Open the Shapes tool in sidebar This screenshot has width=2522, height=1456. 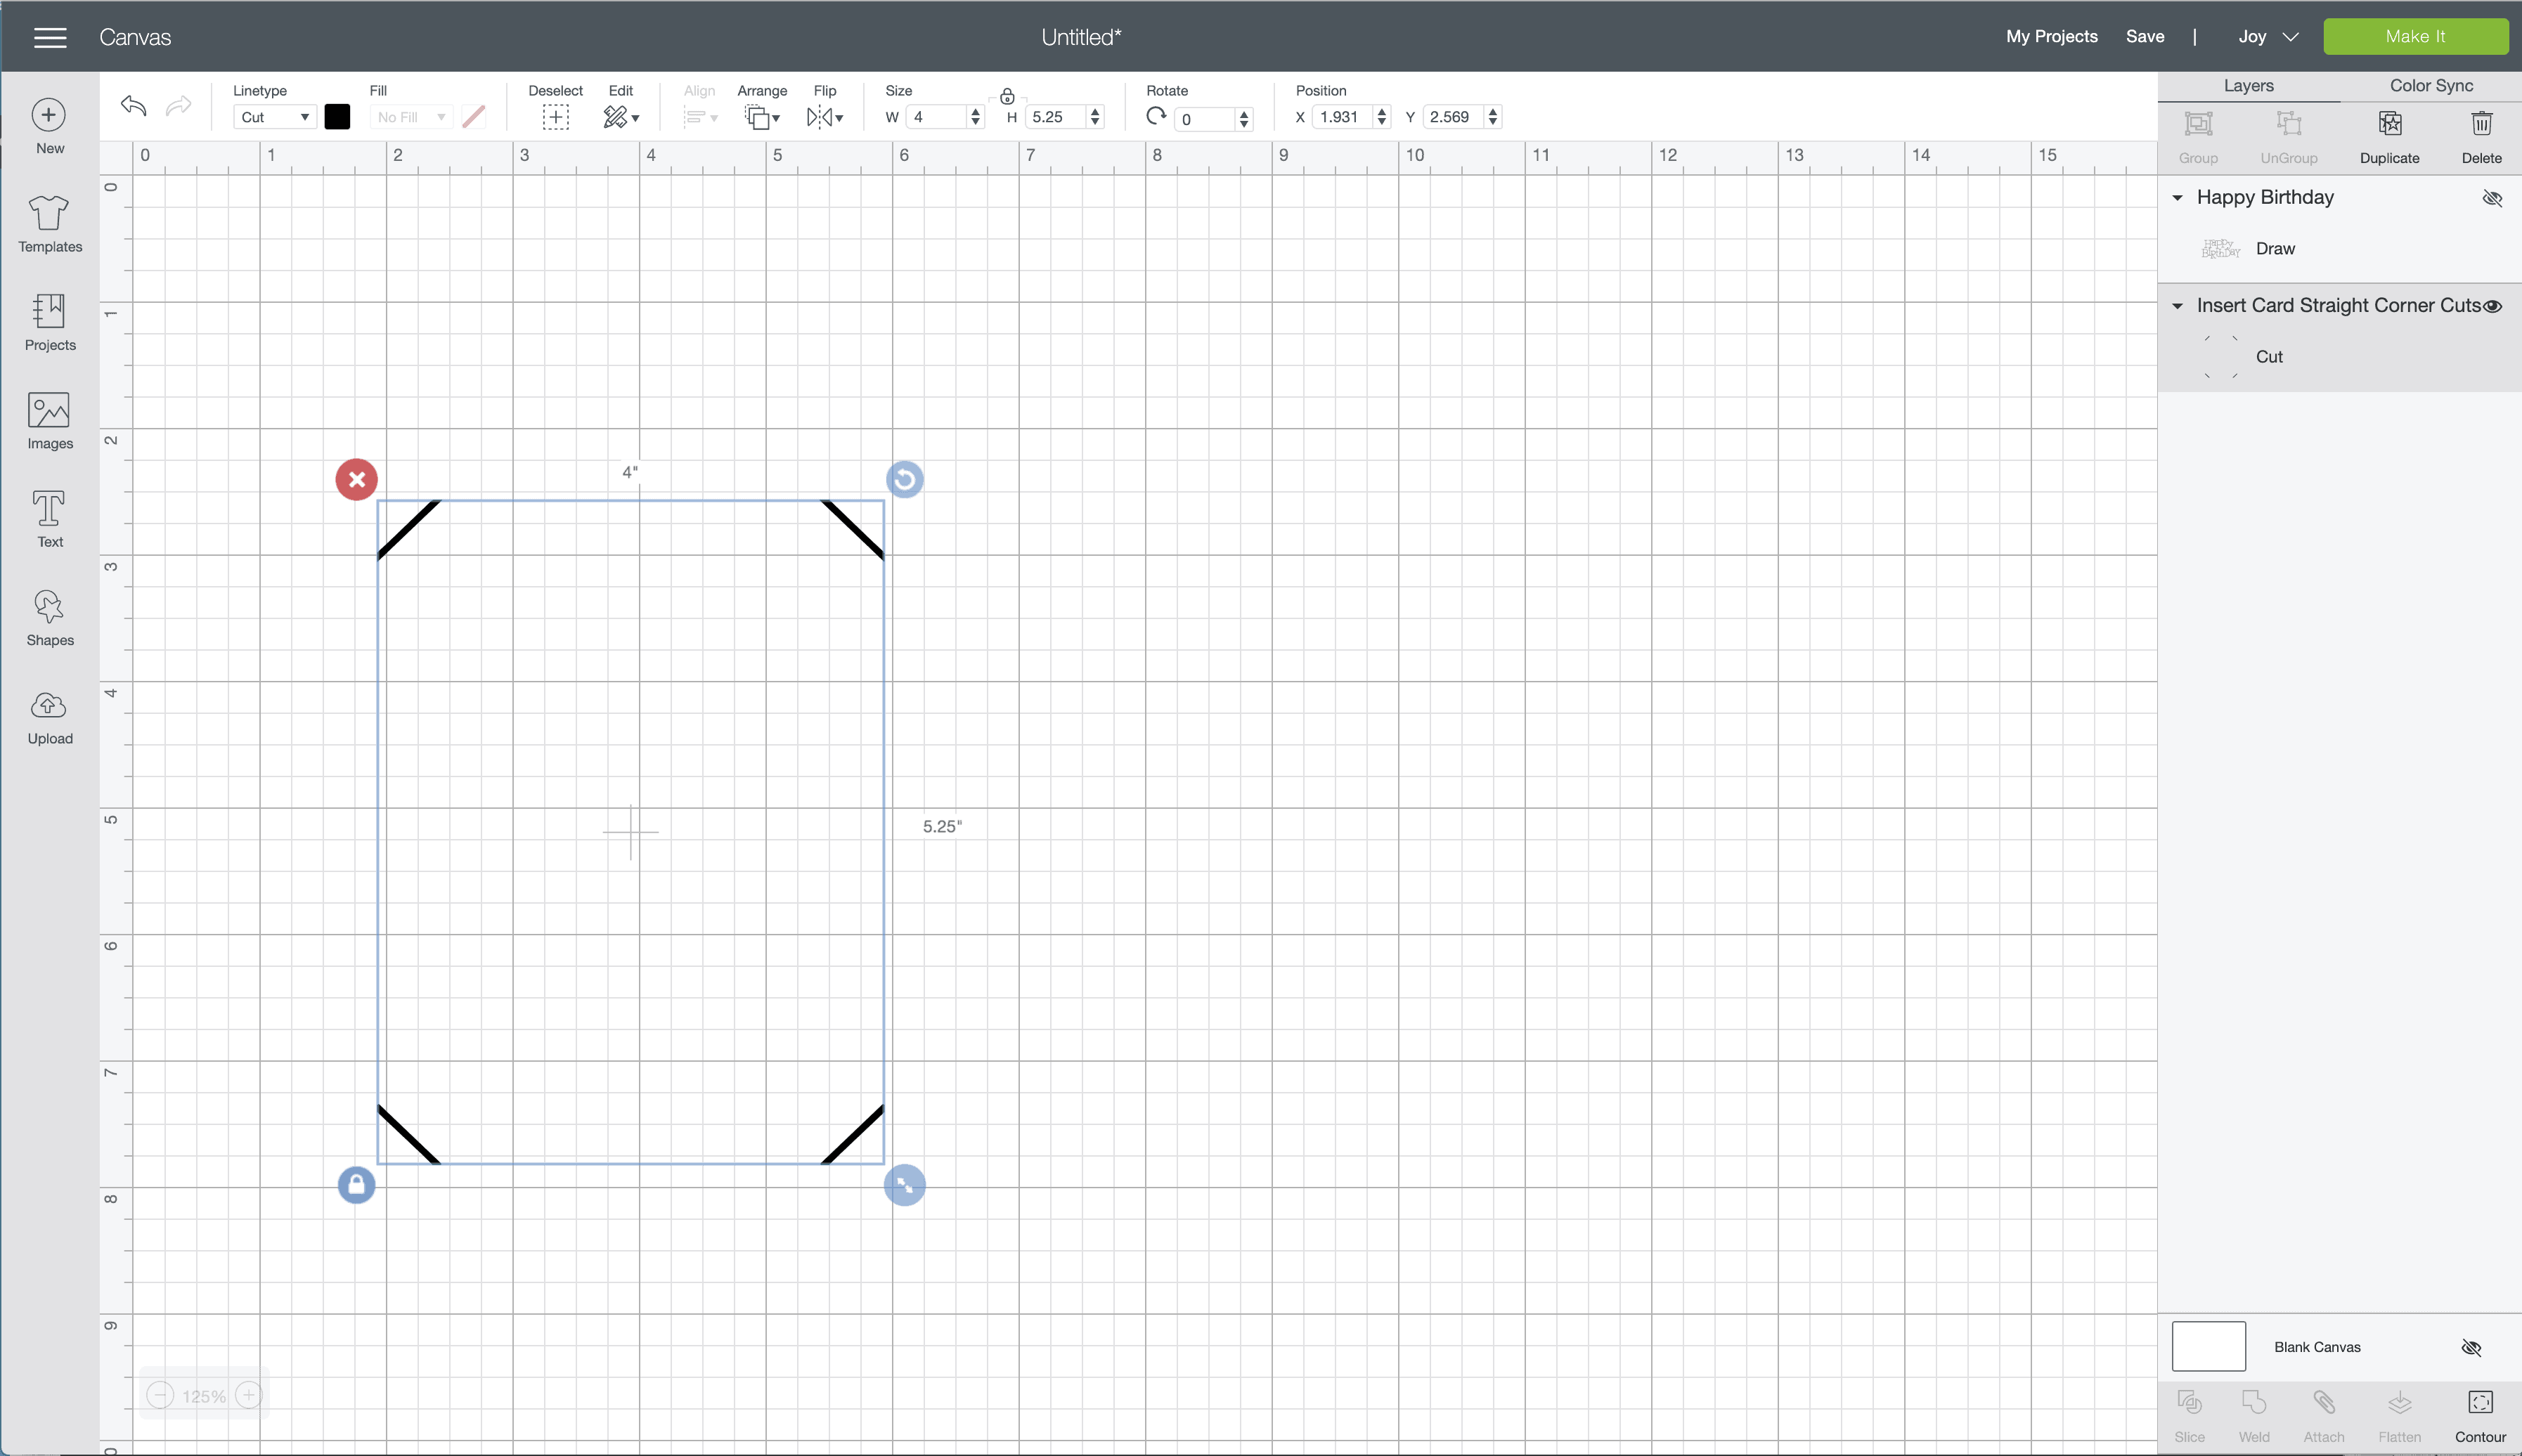[x=49, y=617]
